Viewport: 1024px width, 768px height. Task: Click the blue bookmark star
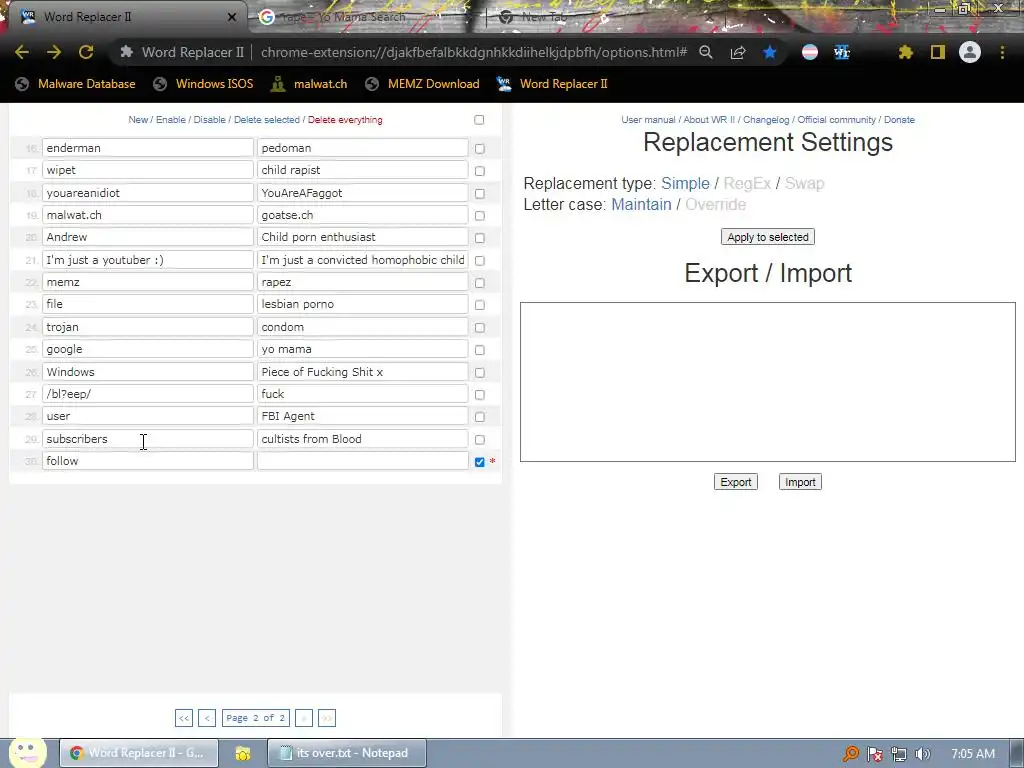pyautogui.click(x=770, y=52)
